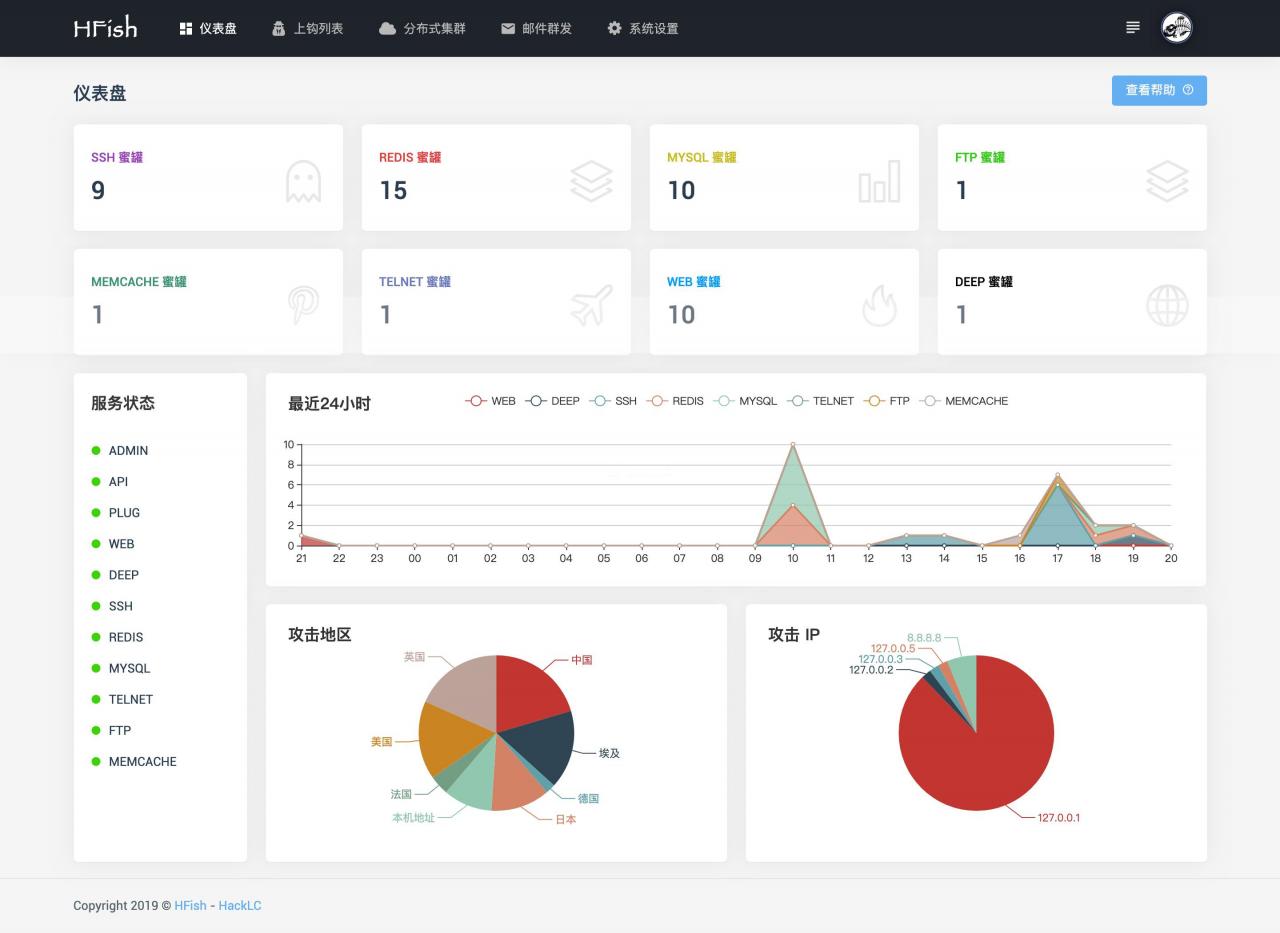
Task: Click the HFish fish avatar icon
Action: point(1177,27)
